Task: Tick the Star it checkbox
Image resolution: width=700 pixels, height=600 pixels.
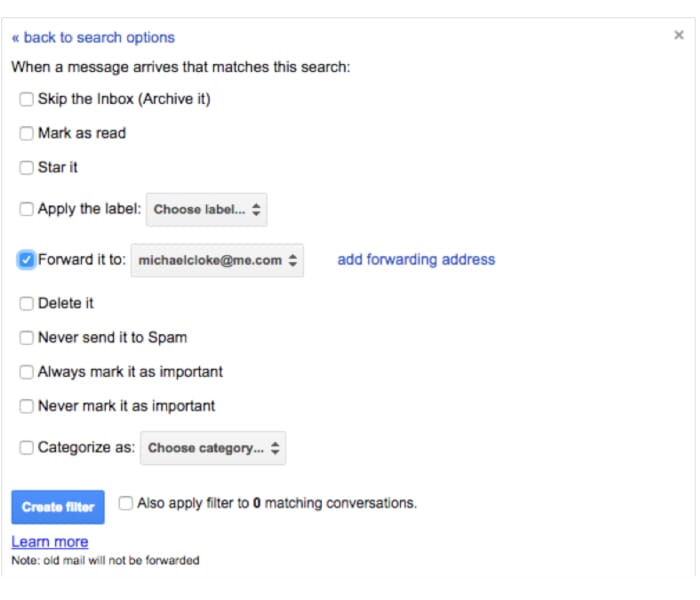Action: pyautogui.click(x=26, y=167)
